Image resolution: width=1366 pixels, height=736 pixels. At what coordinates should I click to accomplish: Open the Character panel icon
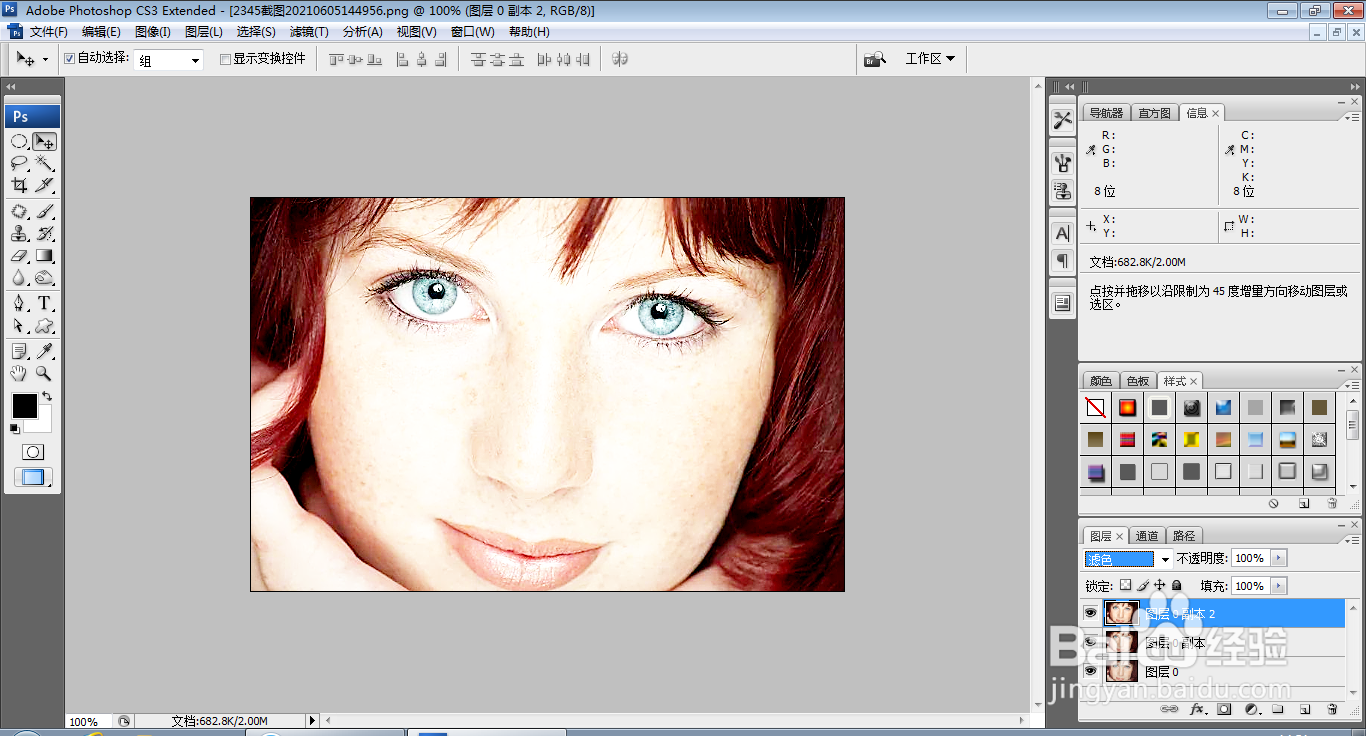click(1062, 233)
